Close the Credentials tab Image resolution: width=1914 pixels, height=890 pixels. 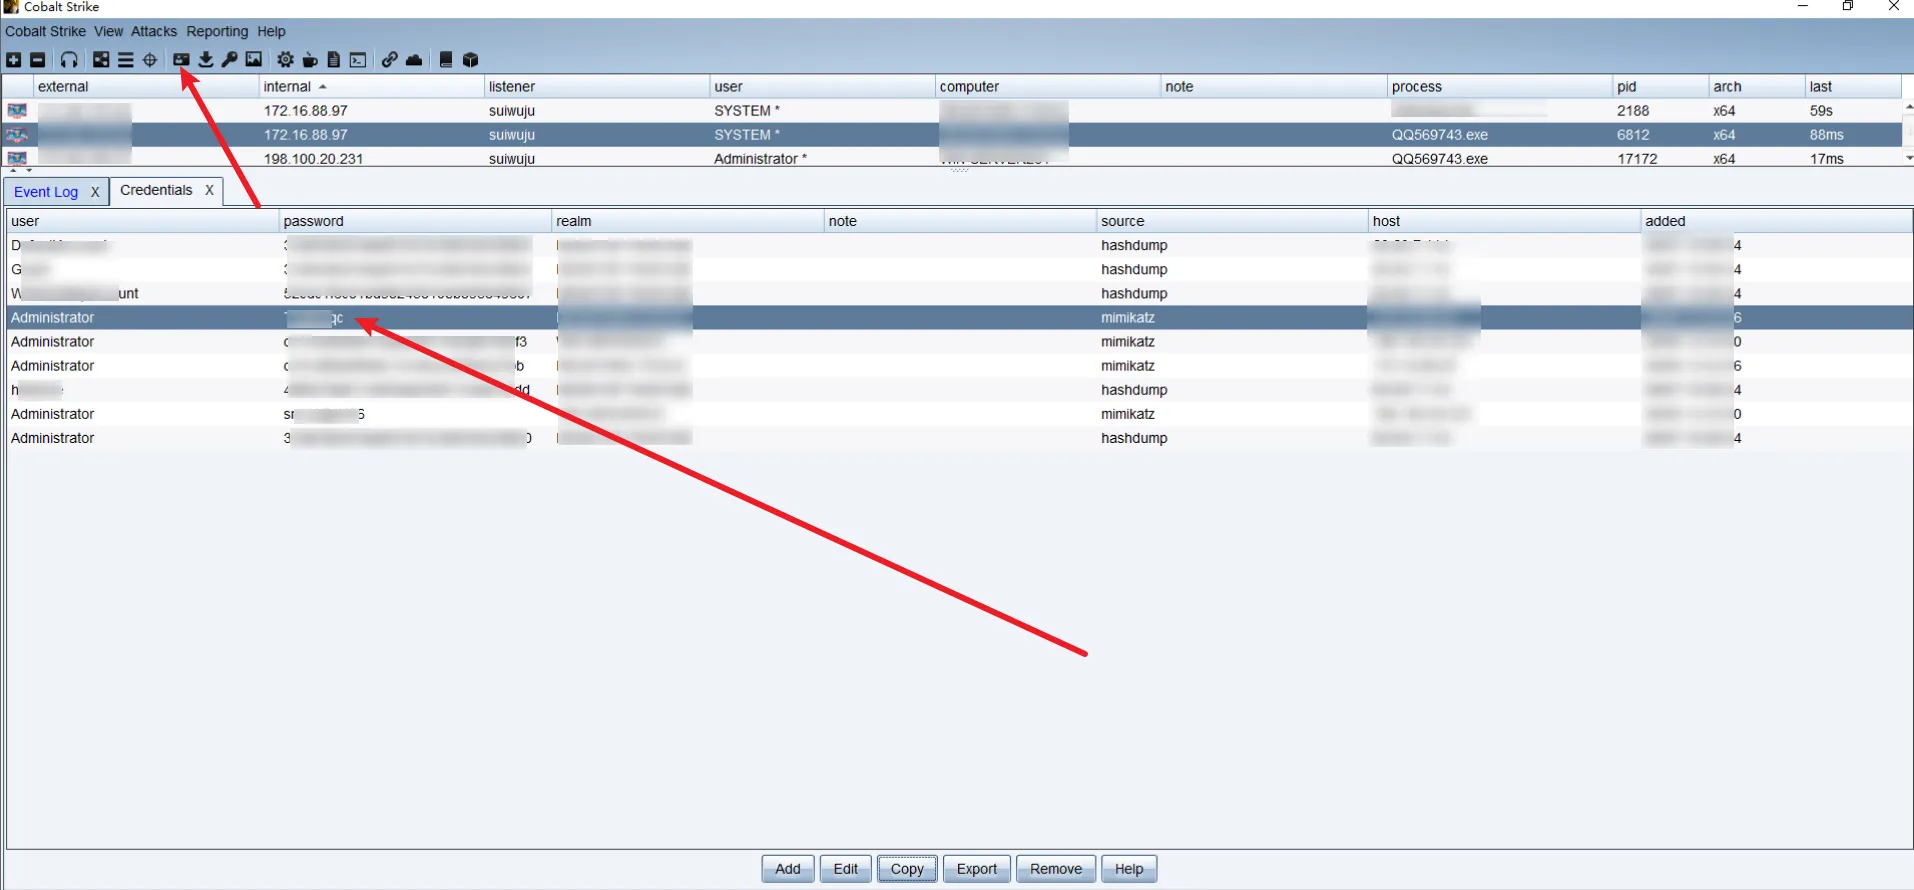tap(209, 190)
